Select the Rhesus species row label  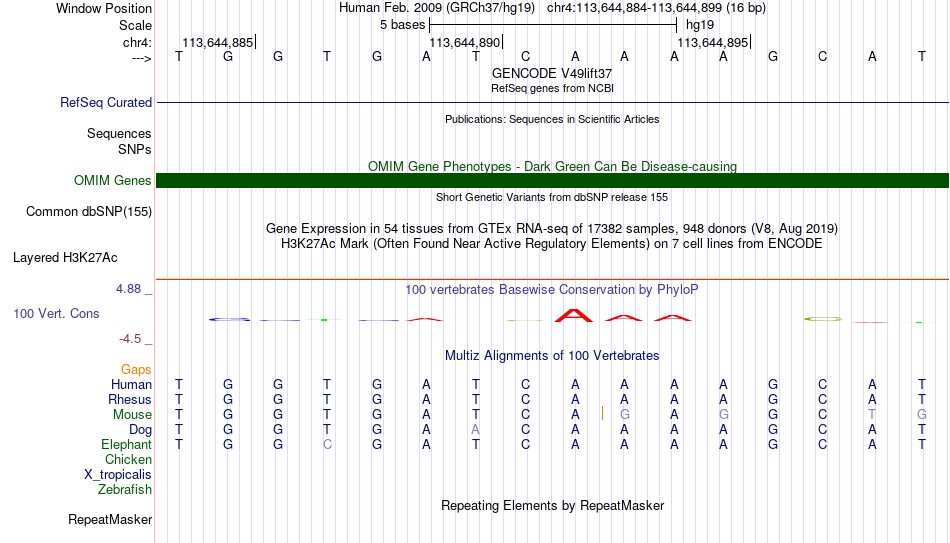(x=130, y=400)
